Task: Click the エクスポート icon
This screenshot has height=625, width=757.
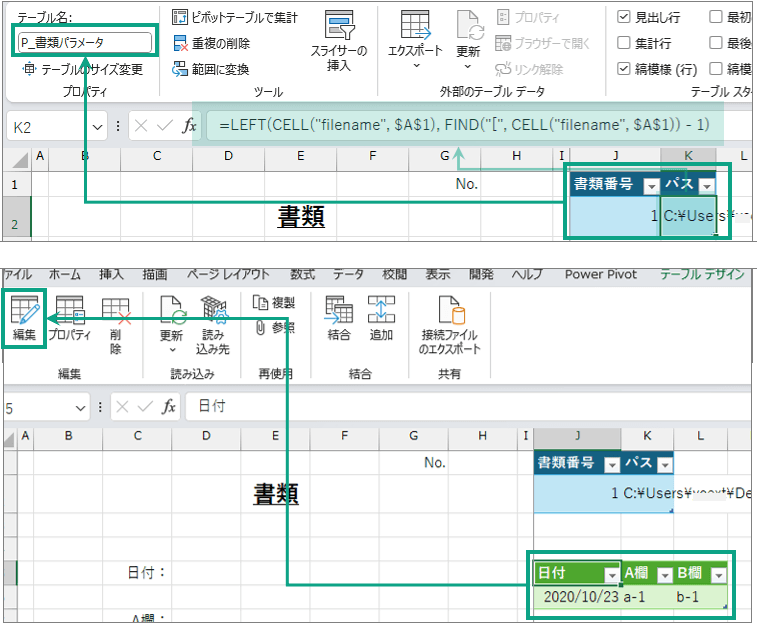Action: click(415, 25)
